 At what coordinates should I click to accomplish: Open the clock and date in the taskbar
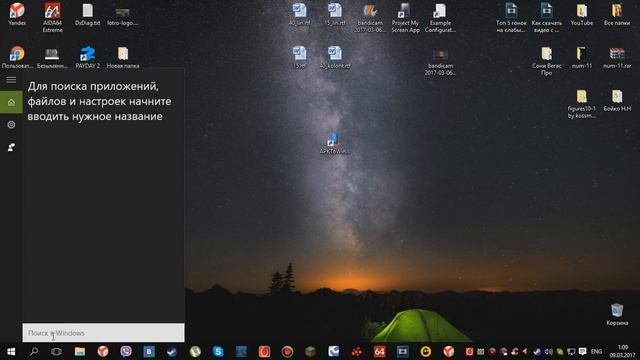[622, 351]
